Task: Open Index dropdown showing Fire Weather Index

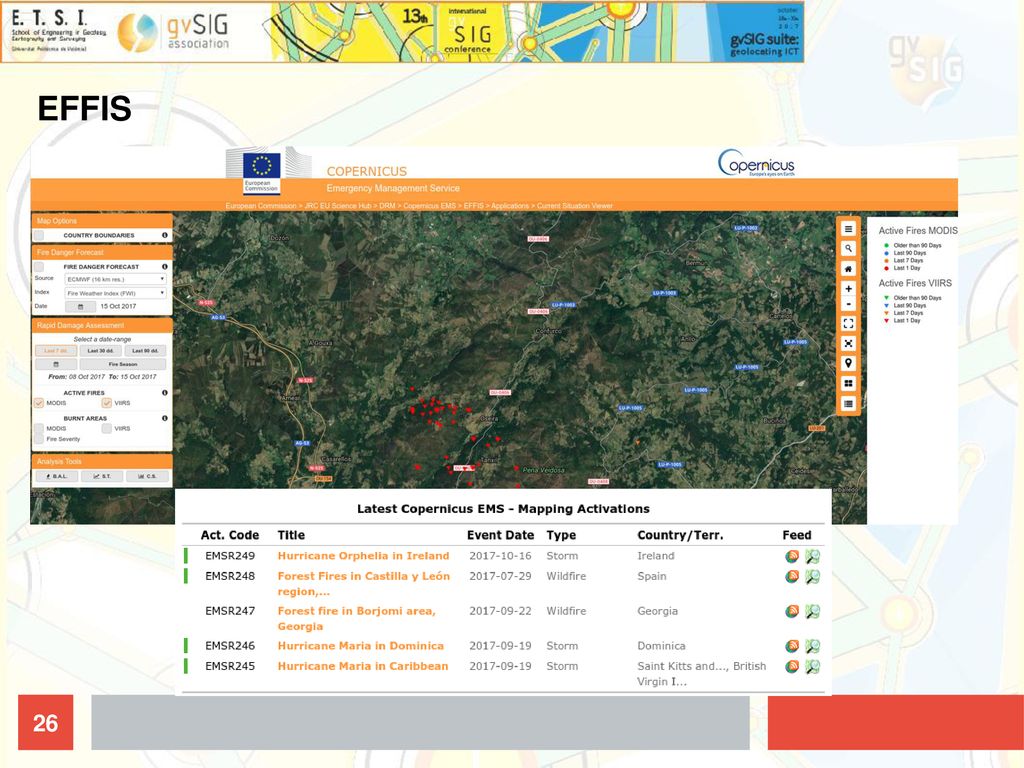Action: pyautogui.click(x=116, y=293)
